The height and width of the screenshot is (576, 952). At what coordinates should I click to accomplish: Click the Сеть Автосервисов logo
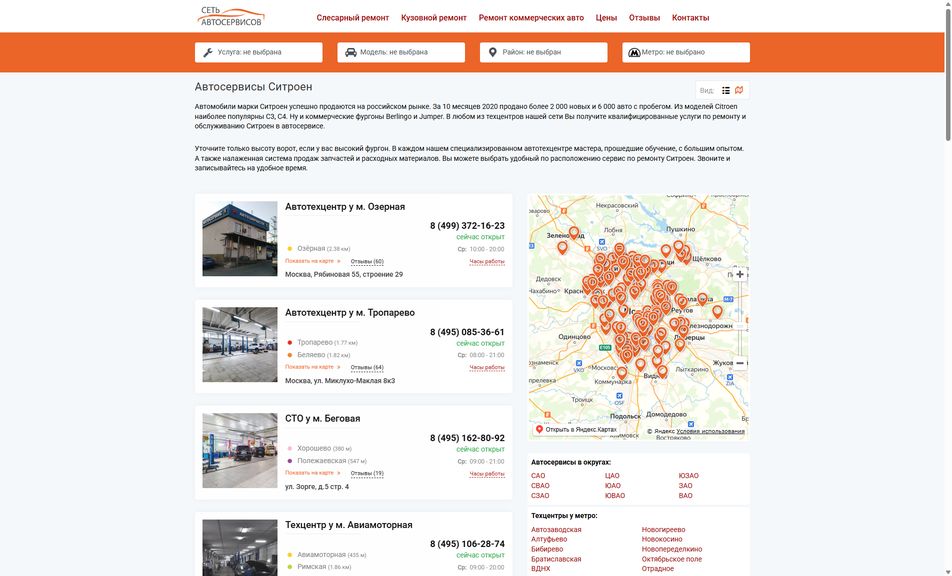click(231, 16)
